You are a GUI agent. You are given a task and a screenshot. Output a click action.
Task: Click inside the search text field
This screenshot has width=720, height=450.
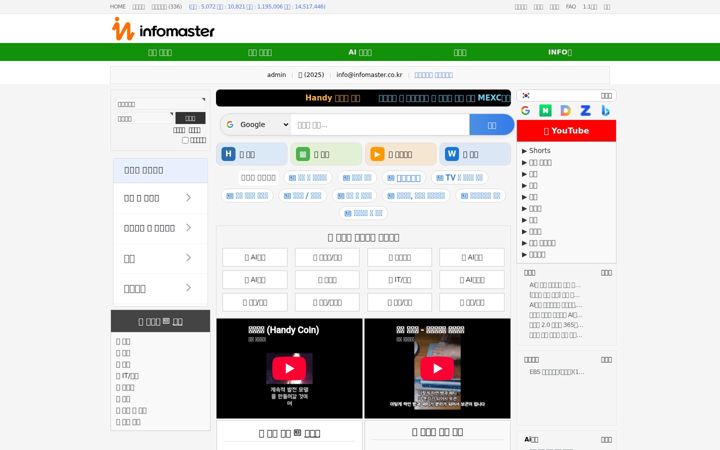(x=380, y=125)
